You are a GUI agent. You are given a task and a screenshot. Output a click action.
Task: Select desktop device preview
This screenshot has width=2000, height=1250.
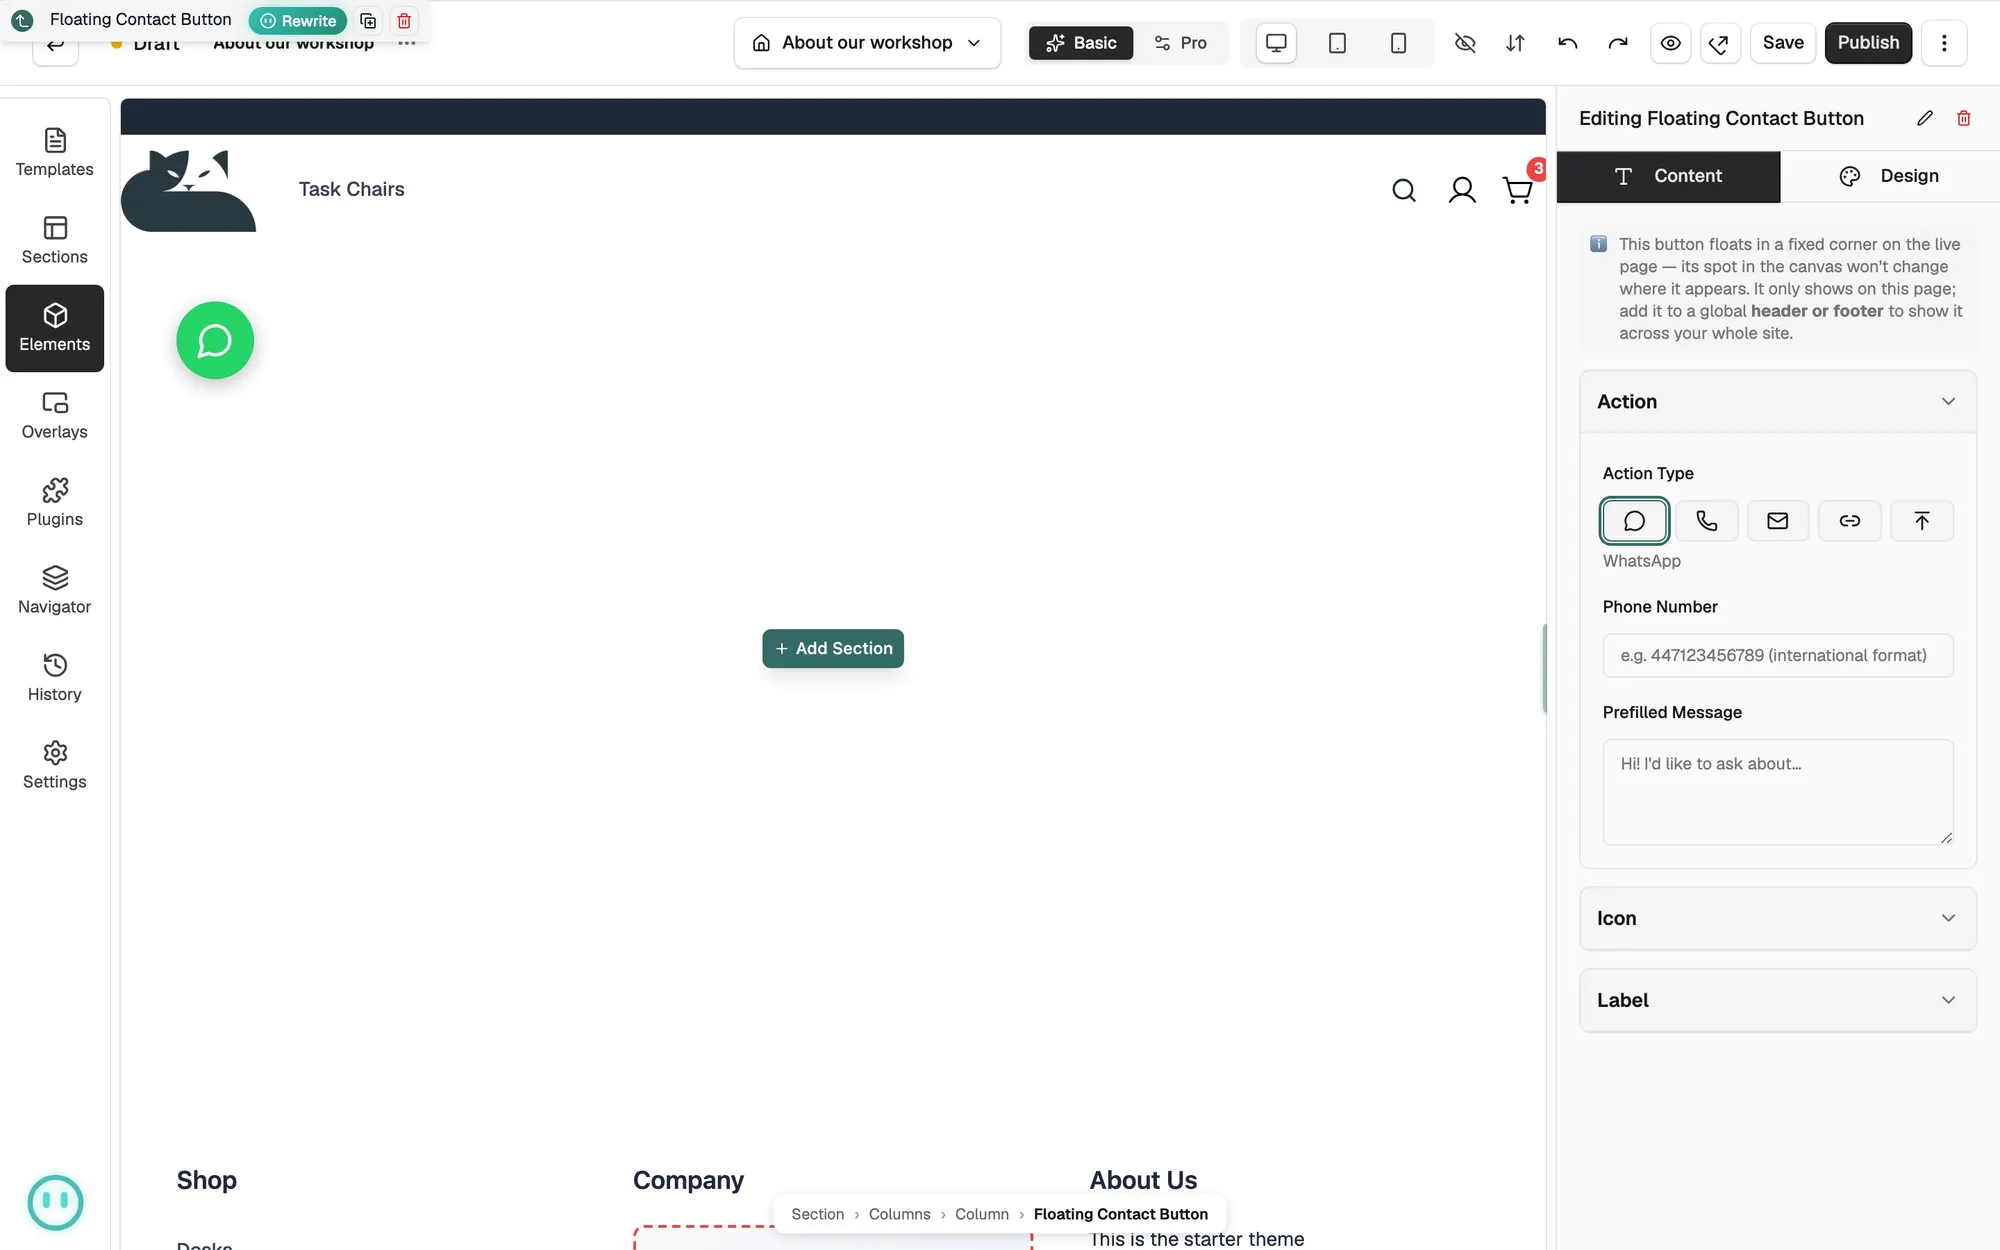(x=1276, y=43)
